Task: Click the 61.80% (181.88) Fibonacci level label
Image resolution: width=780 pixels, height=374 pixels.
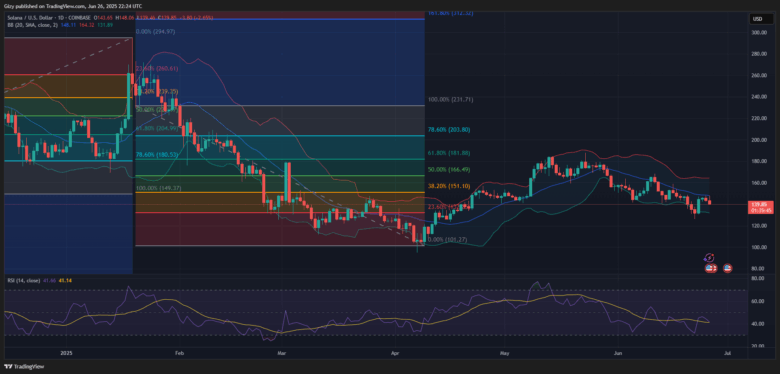Action: 448,153
